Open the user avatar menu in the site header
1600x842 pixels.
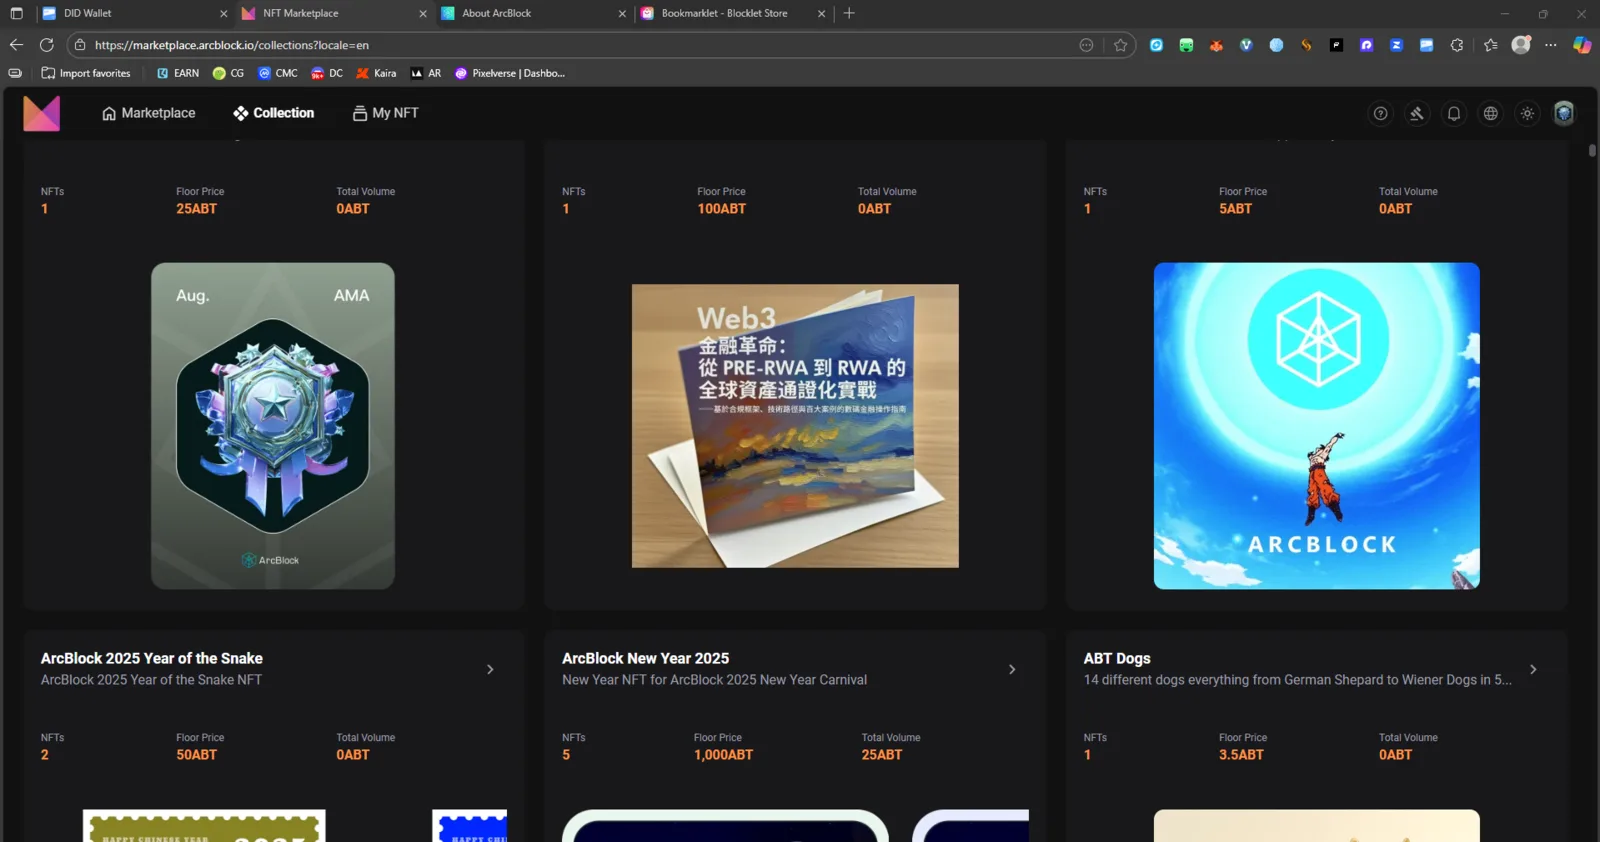1564,114
